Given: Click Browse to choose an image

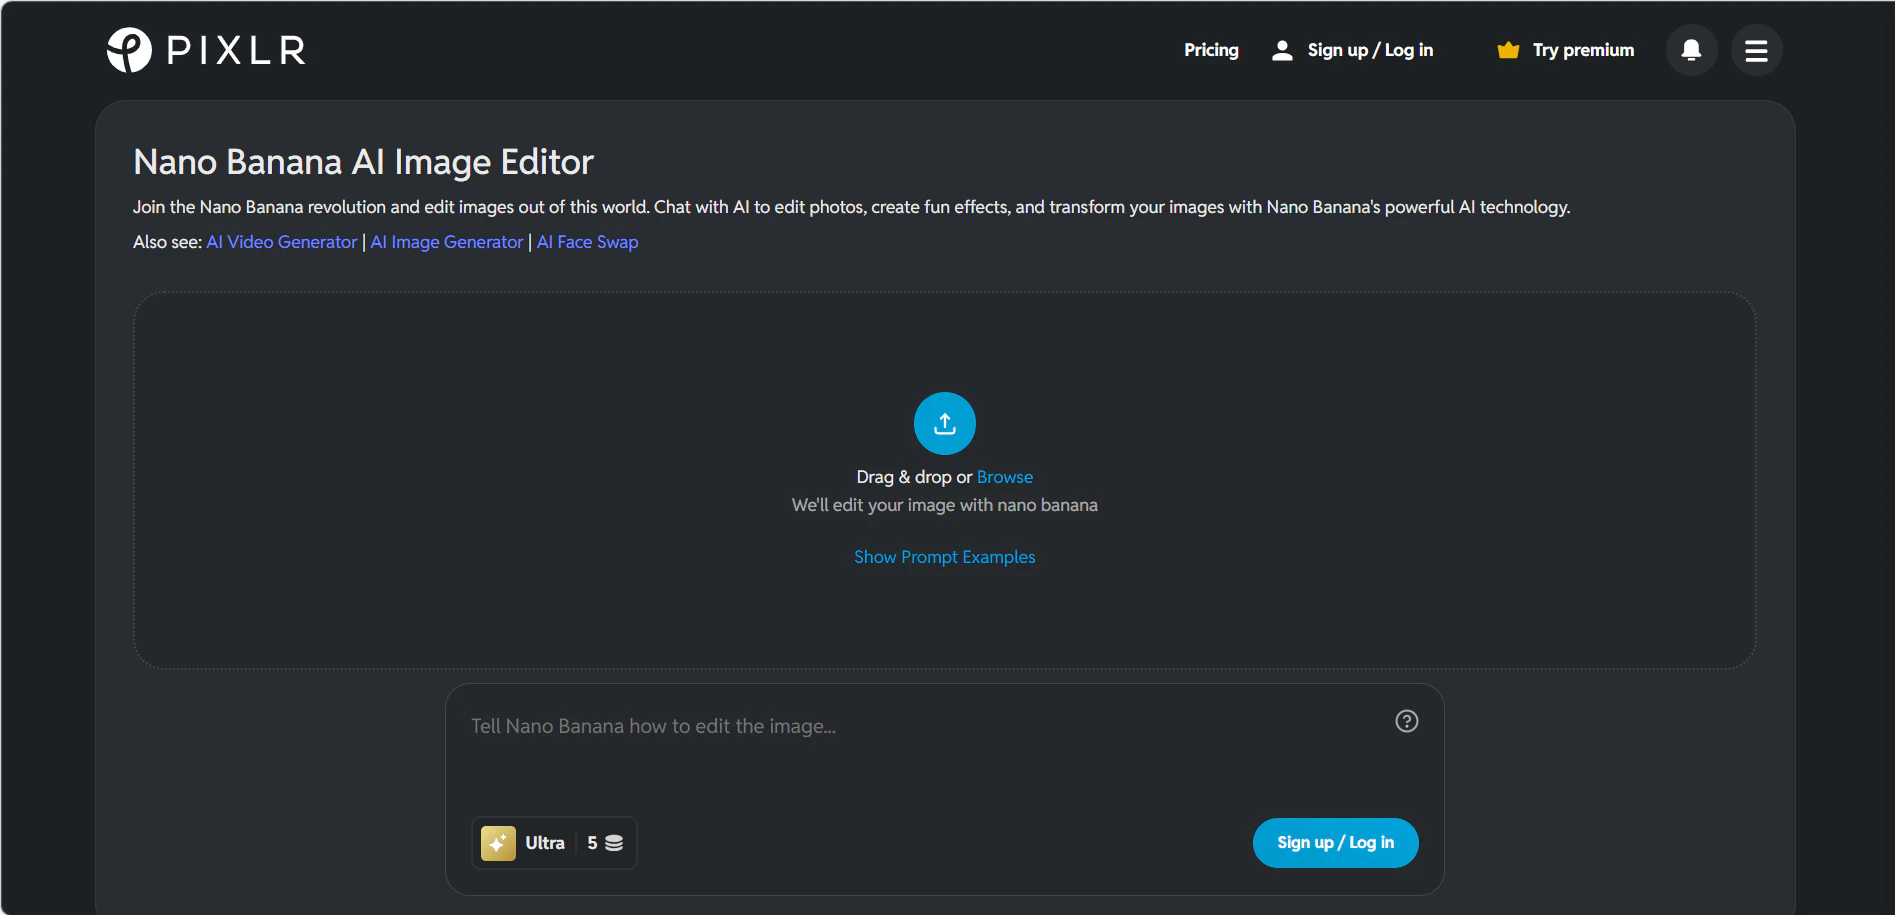Looking at the screenshot, I should [x=1004, y=477].
